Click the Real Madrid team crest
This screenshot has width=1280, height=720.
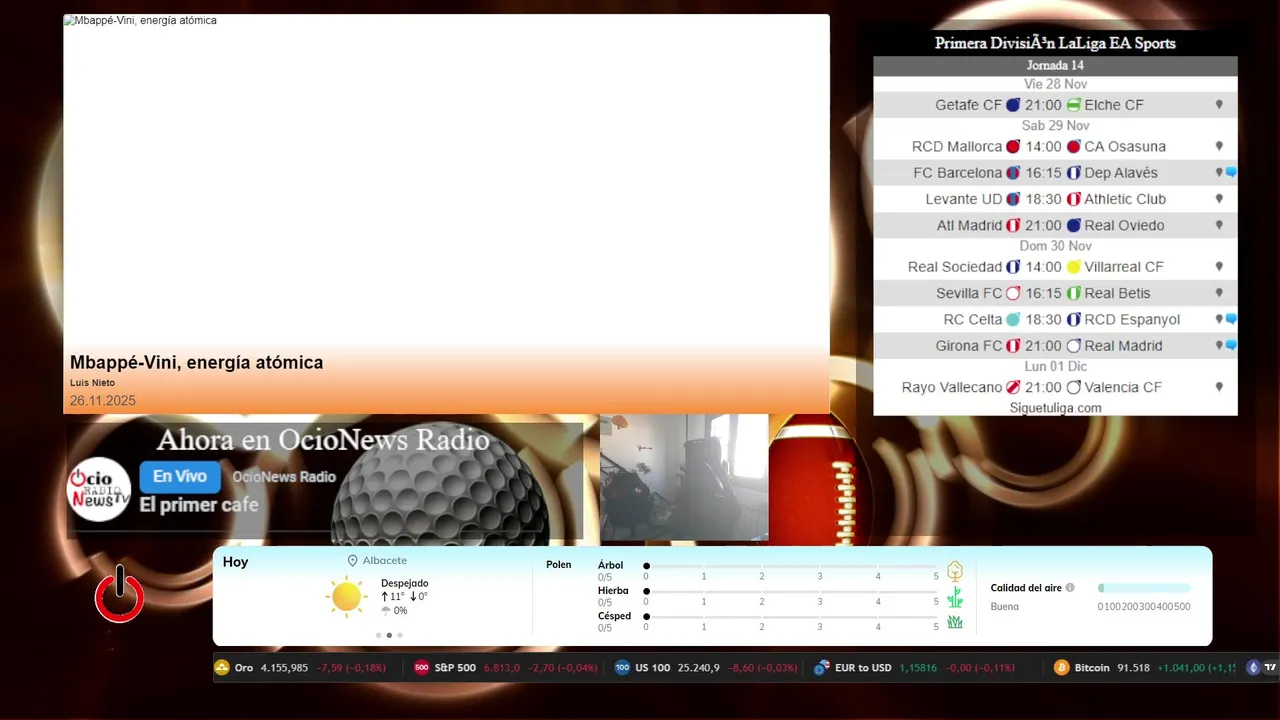pyautogui.click(x=1074, y=346)
